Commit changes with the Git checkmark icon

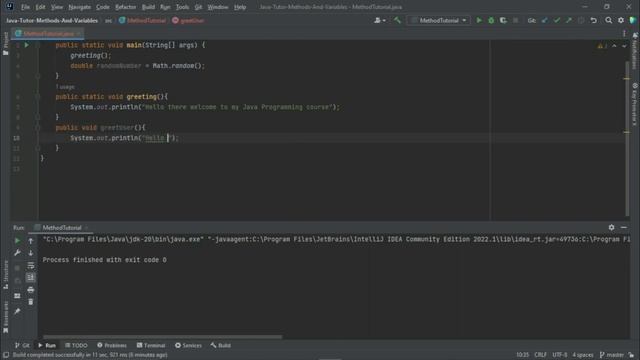pyautogui.click(x=557, y=20)
